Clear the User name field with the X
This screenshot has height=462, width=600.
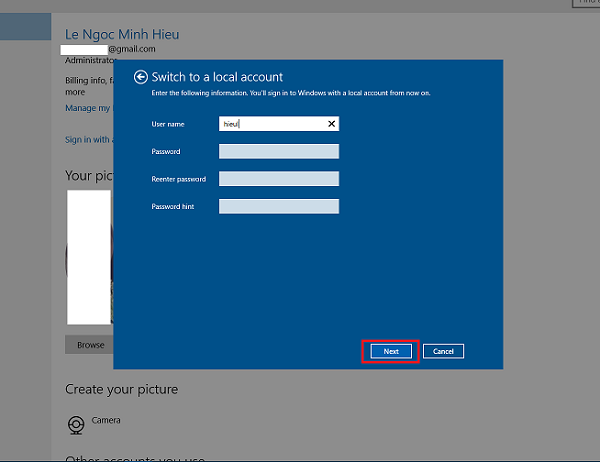click(x=331, y=124)
